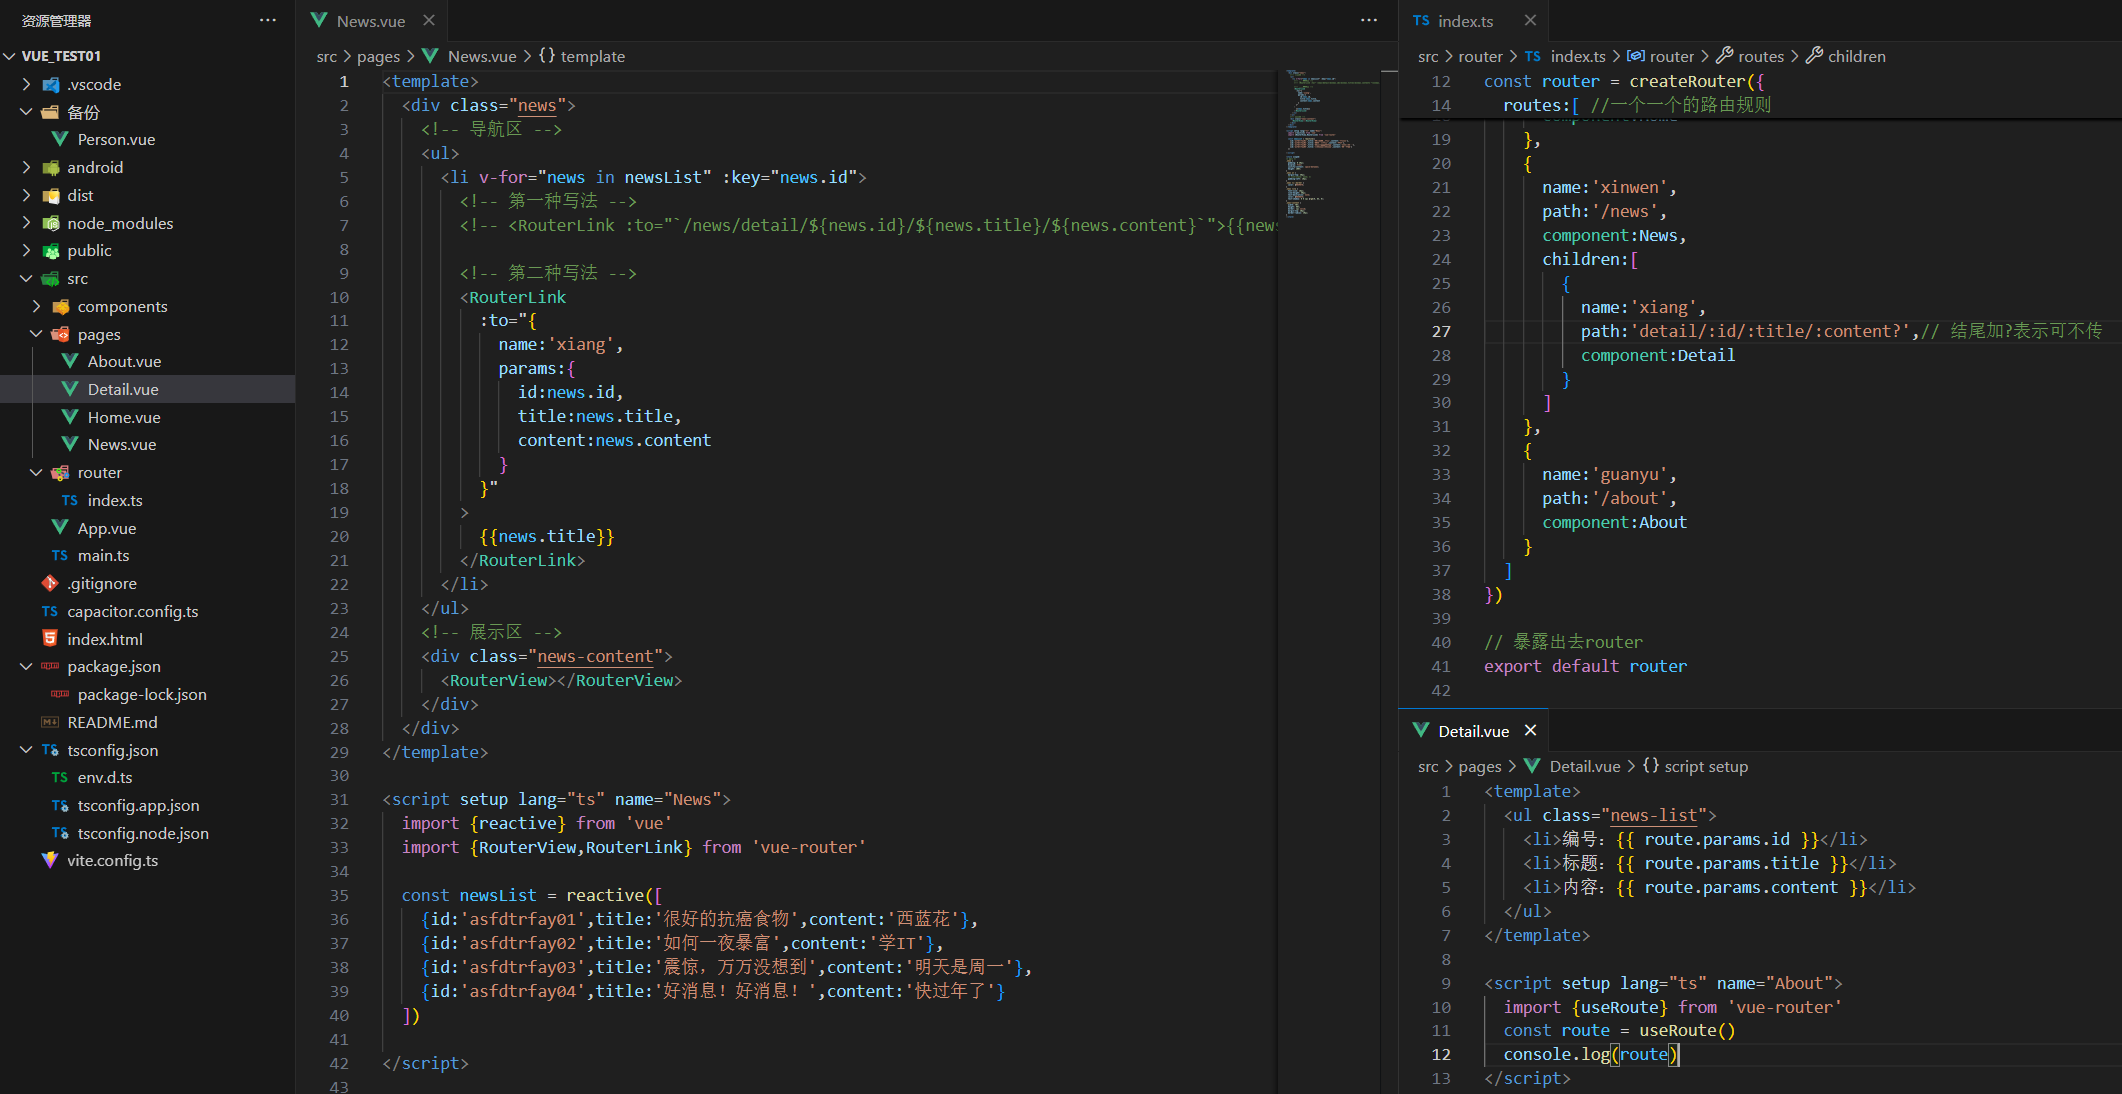Screen dimensions: 2122x1094
Task: Collapse the VUE_TEST01 root folder
Action: coord(10,56)
